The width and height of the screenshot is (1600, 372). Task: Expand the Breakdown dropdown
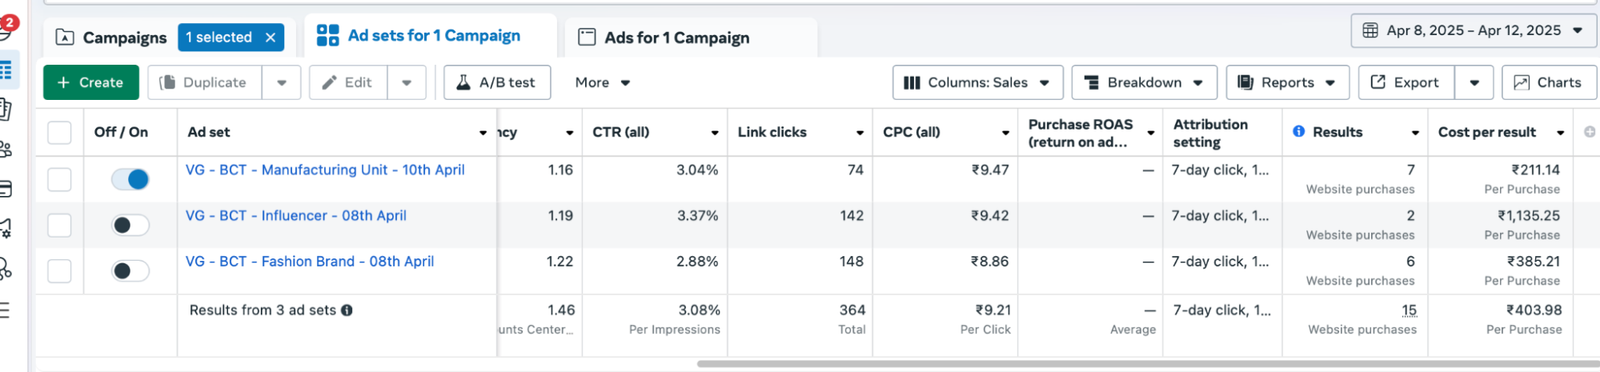point(1144,82)
